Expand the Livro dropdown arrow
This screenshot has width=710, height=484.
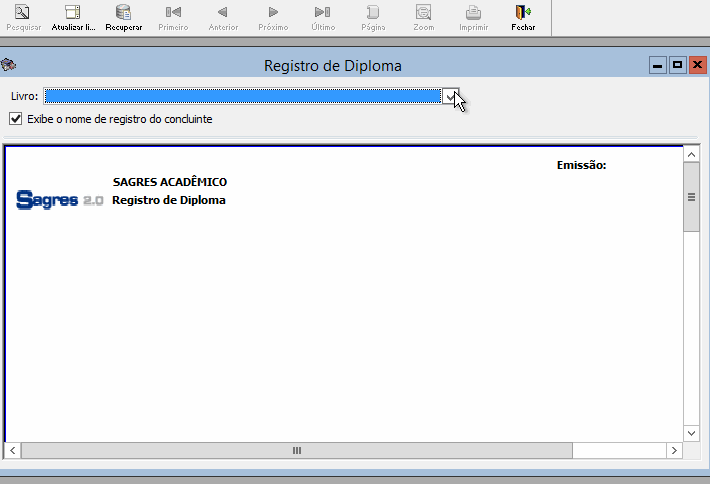click(452, 96)
